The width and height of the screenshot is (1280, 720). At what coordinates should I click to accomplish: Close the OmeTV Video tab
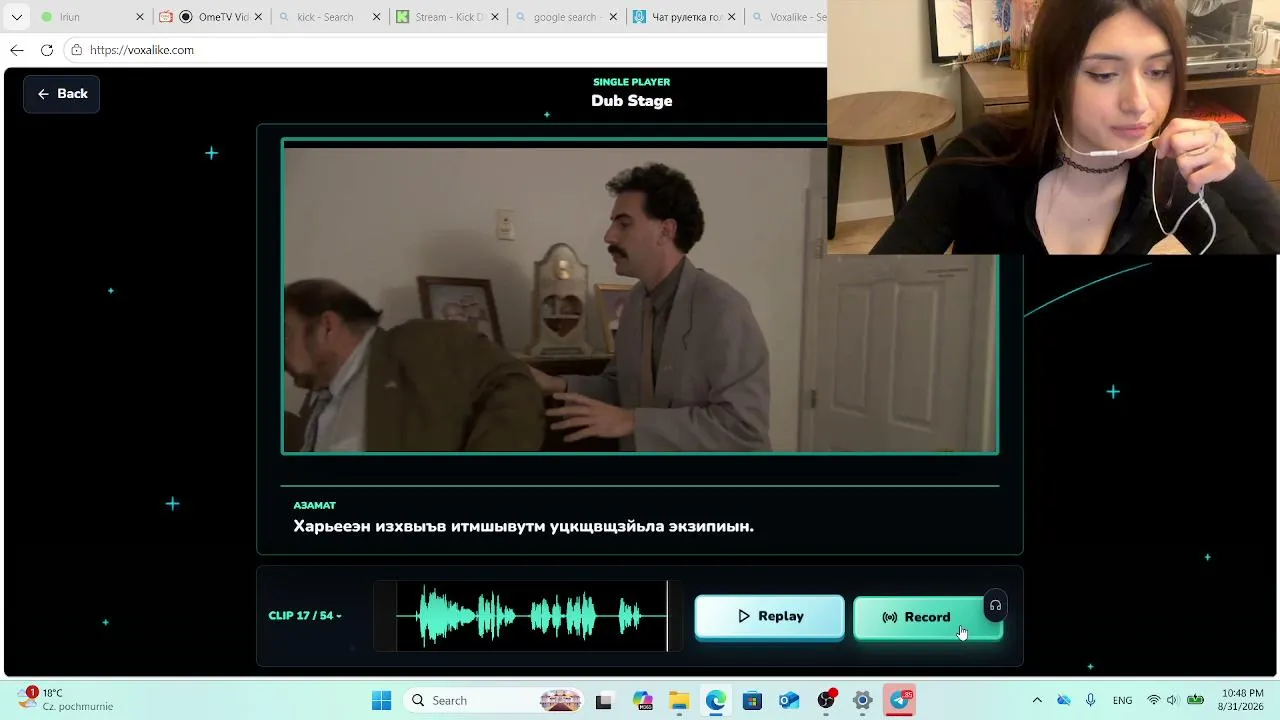click(259, 17)
